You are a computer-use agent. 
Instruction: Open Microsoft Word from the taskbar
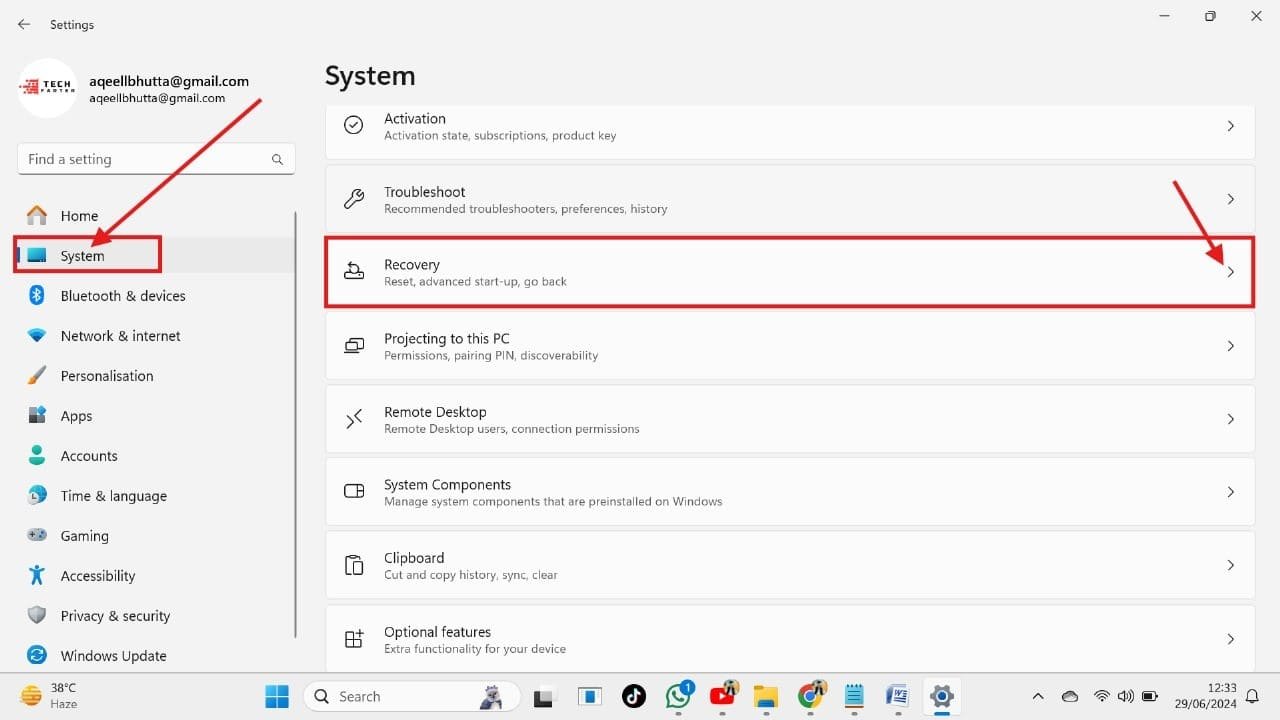point(897,696)
